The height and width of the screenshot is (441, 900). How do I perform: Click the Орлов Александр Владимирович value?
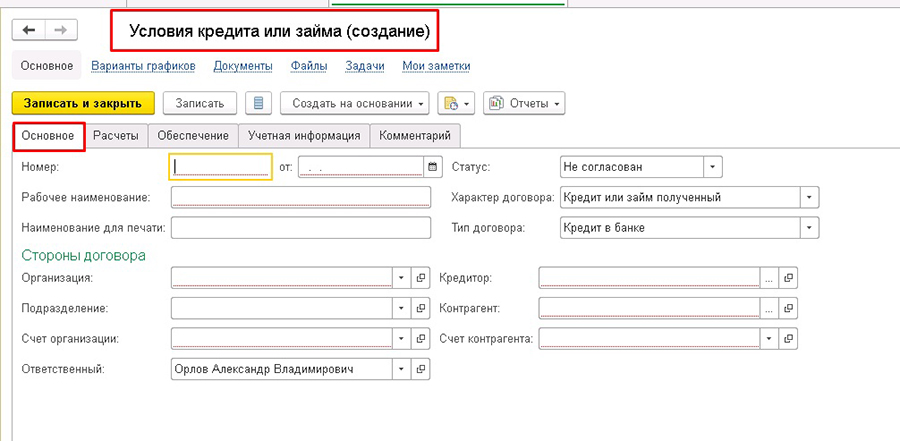[x=263, y=369]
